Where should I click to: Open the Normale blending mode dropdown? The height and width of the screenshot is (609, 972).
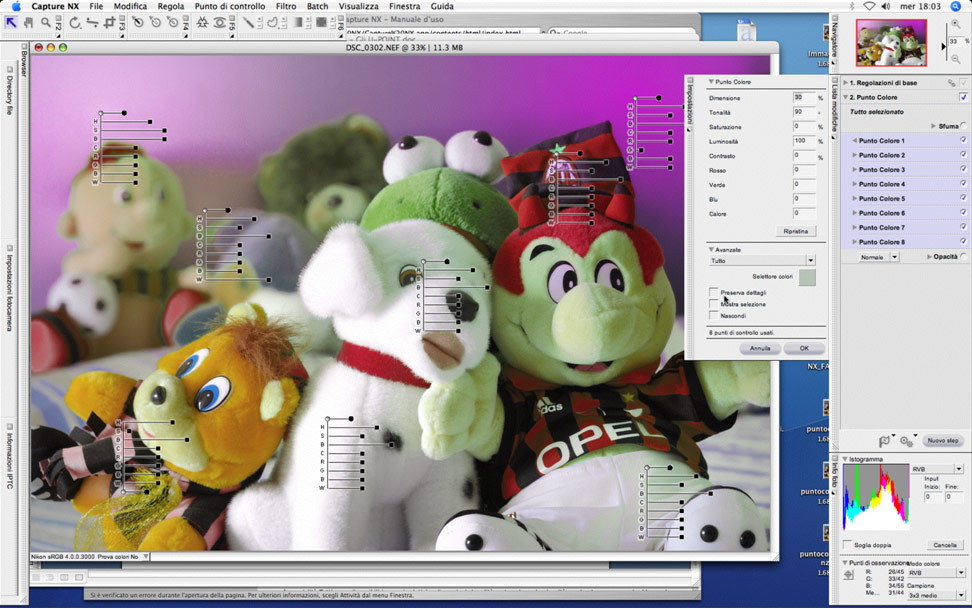(x=878, y=257)
